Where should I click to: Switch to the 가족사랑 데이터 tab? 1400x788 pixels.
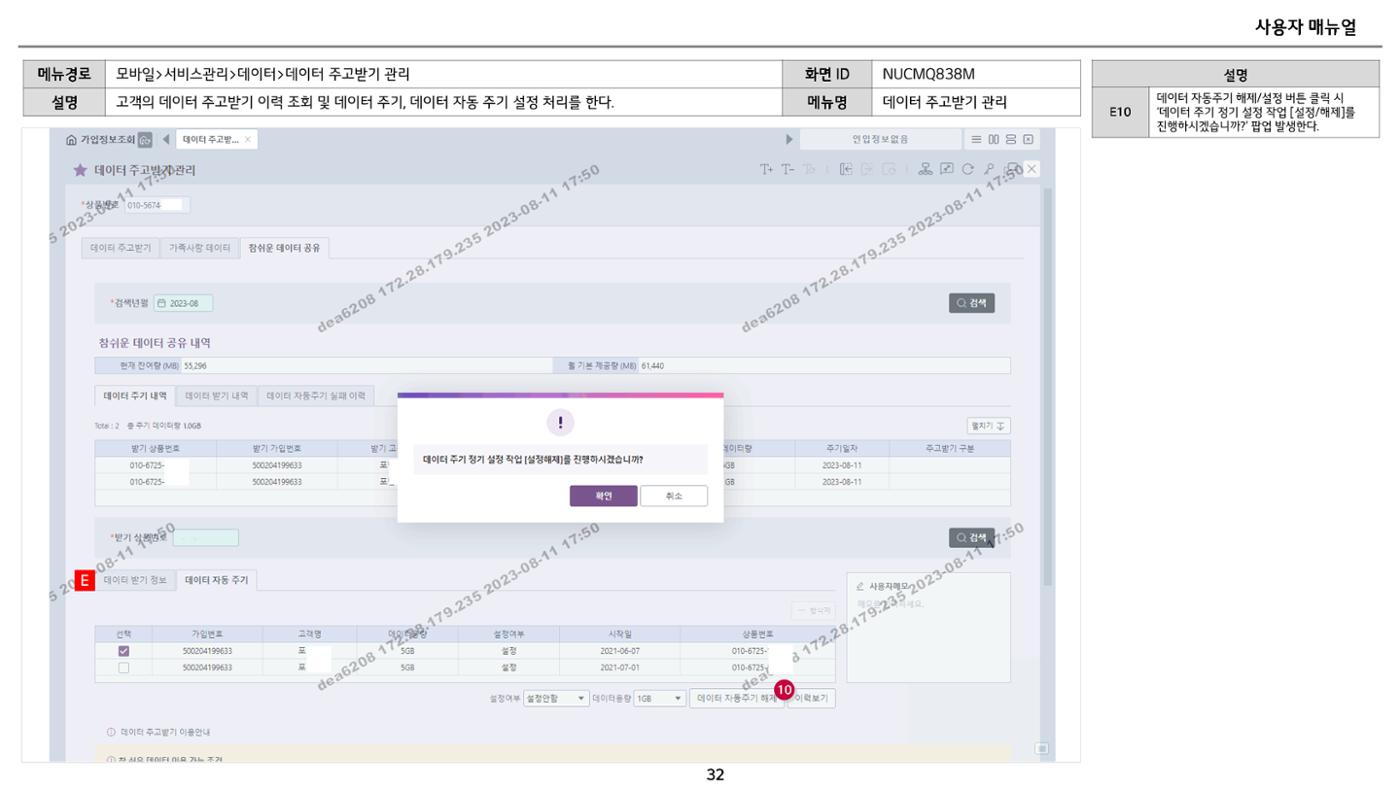[x=199, y=247]
